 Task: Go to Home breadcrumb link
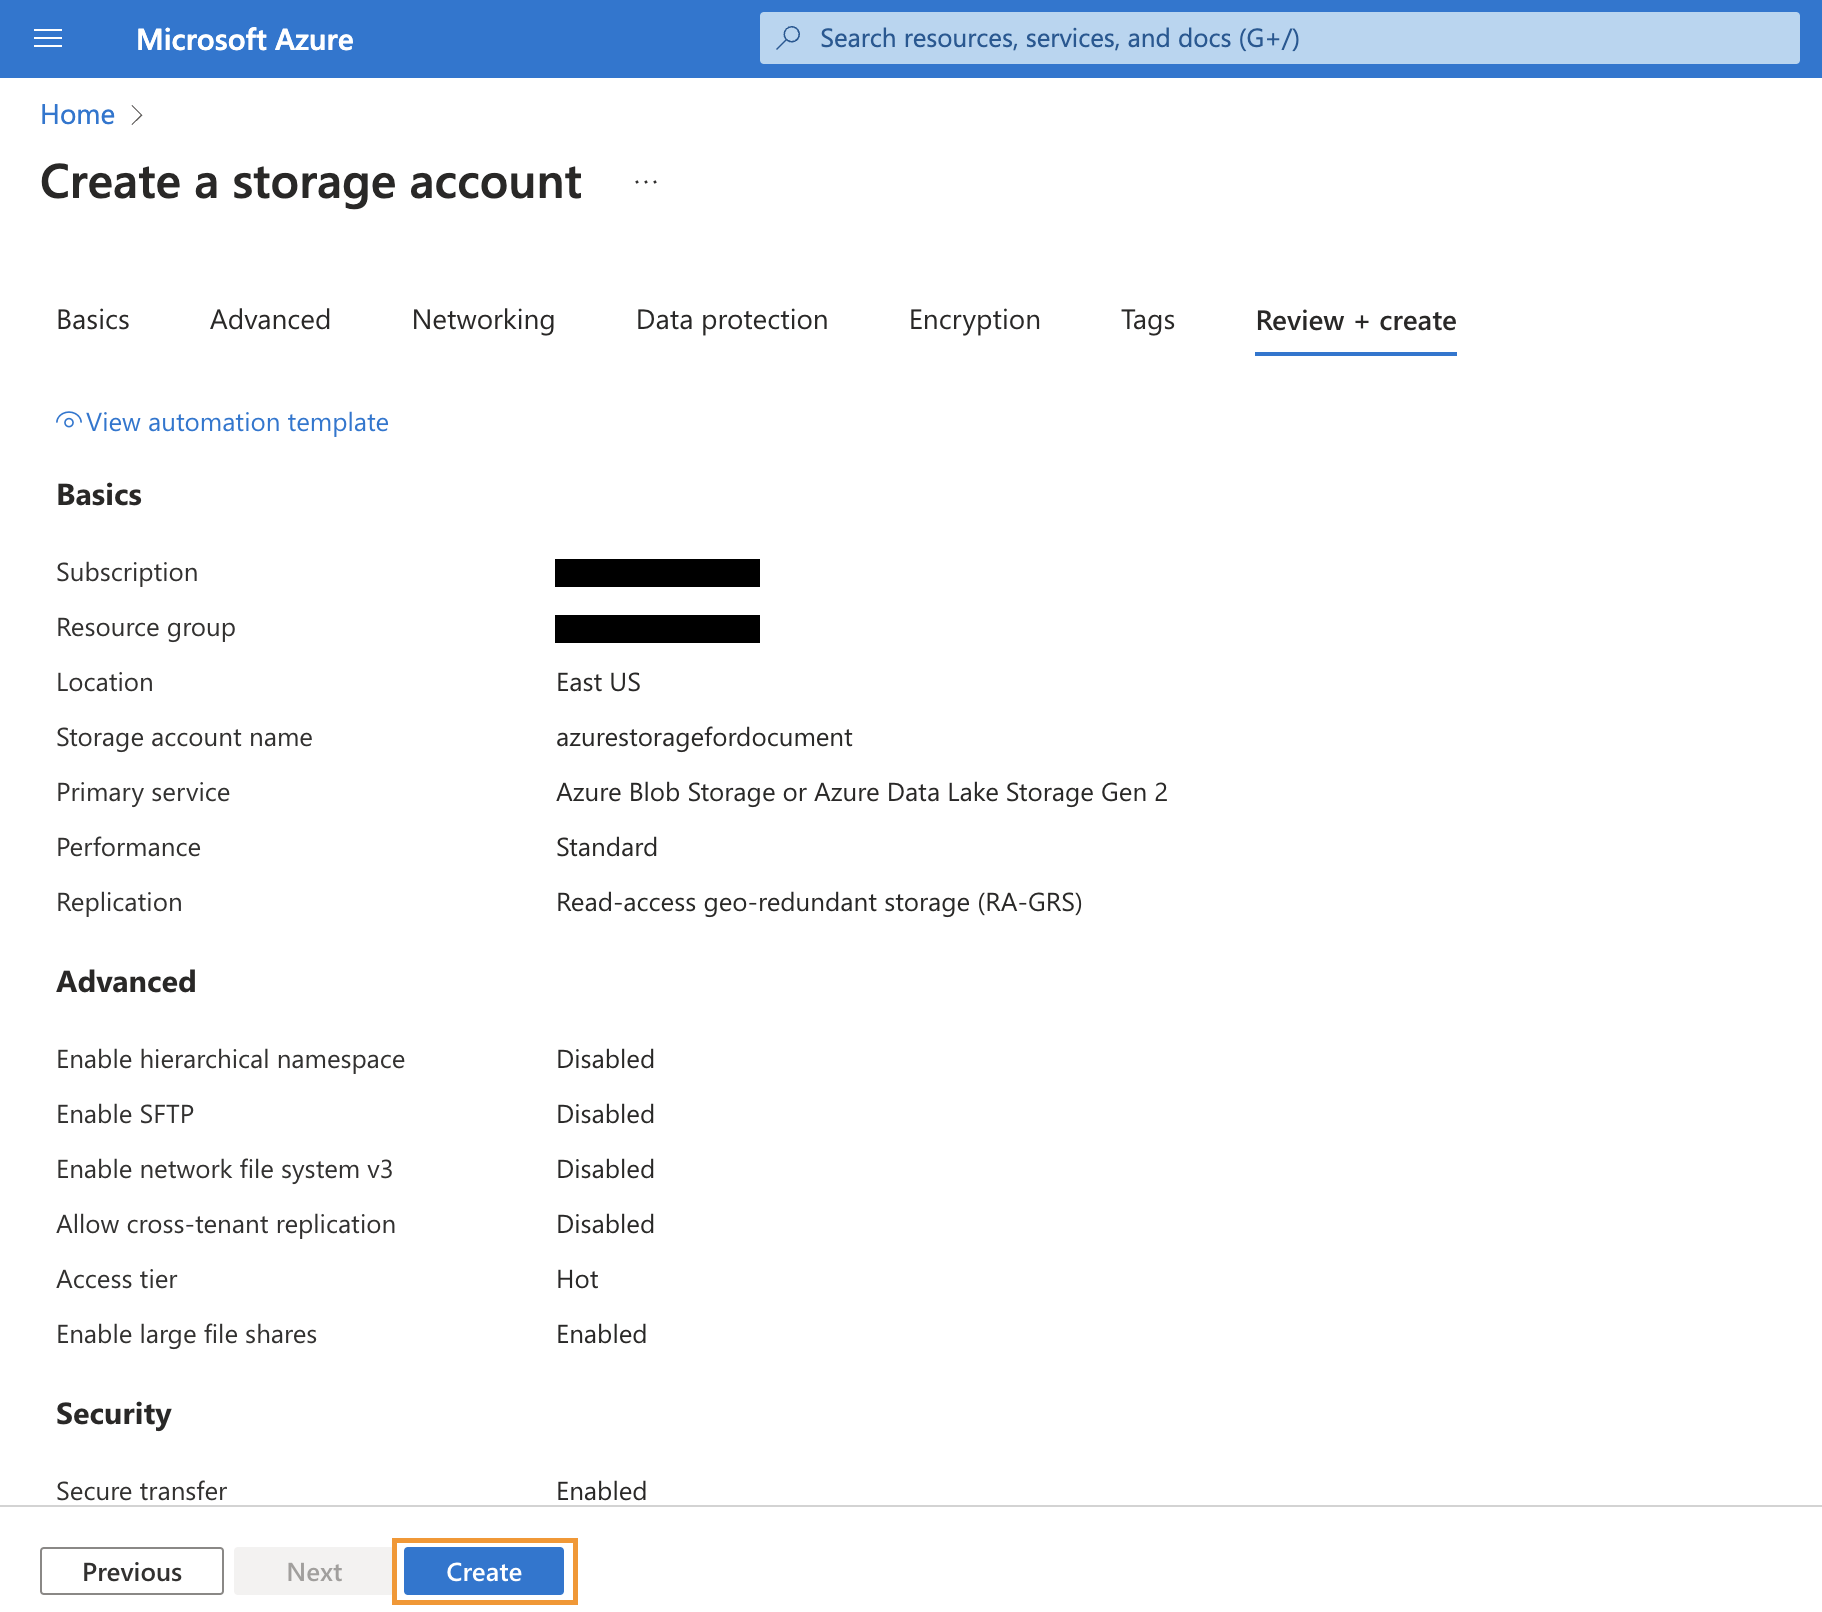[x=77, y=115]
